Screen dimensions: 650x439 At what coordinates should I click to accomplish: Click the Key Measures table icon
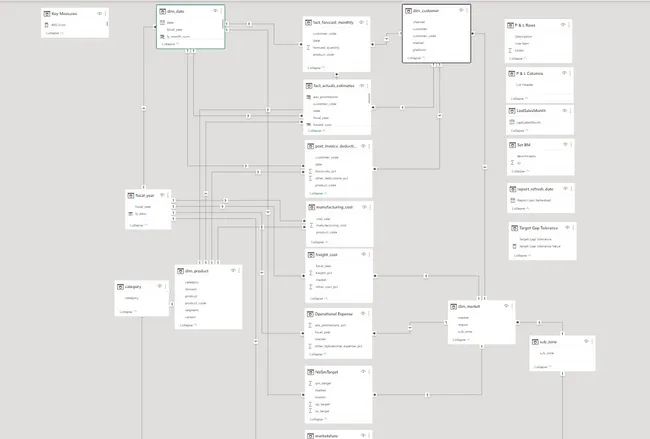point(45,14)
